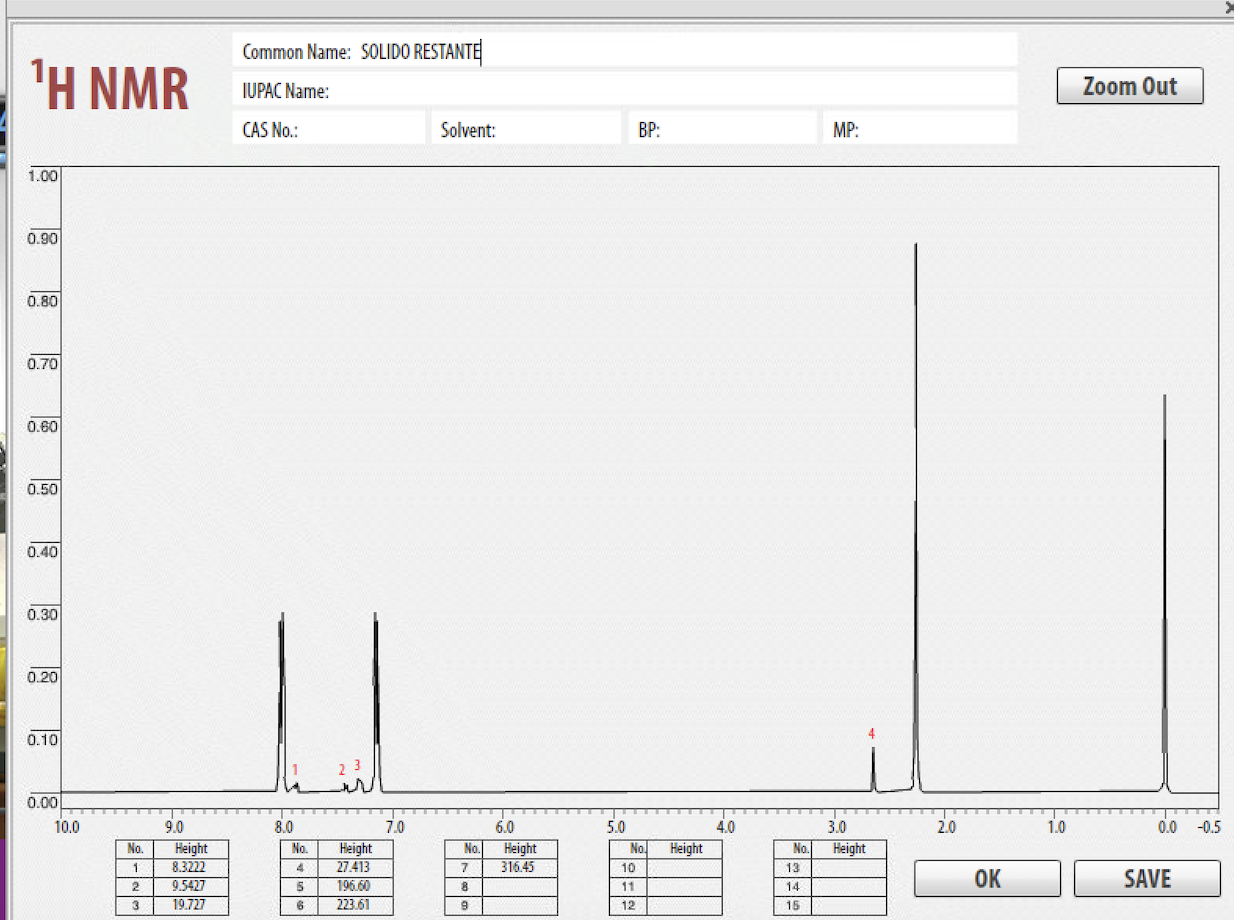The height and width of the screenshot is (920, 1234).
Task: Click the SAVE button
Action: coord(1146,878)
